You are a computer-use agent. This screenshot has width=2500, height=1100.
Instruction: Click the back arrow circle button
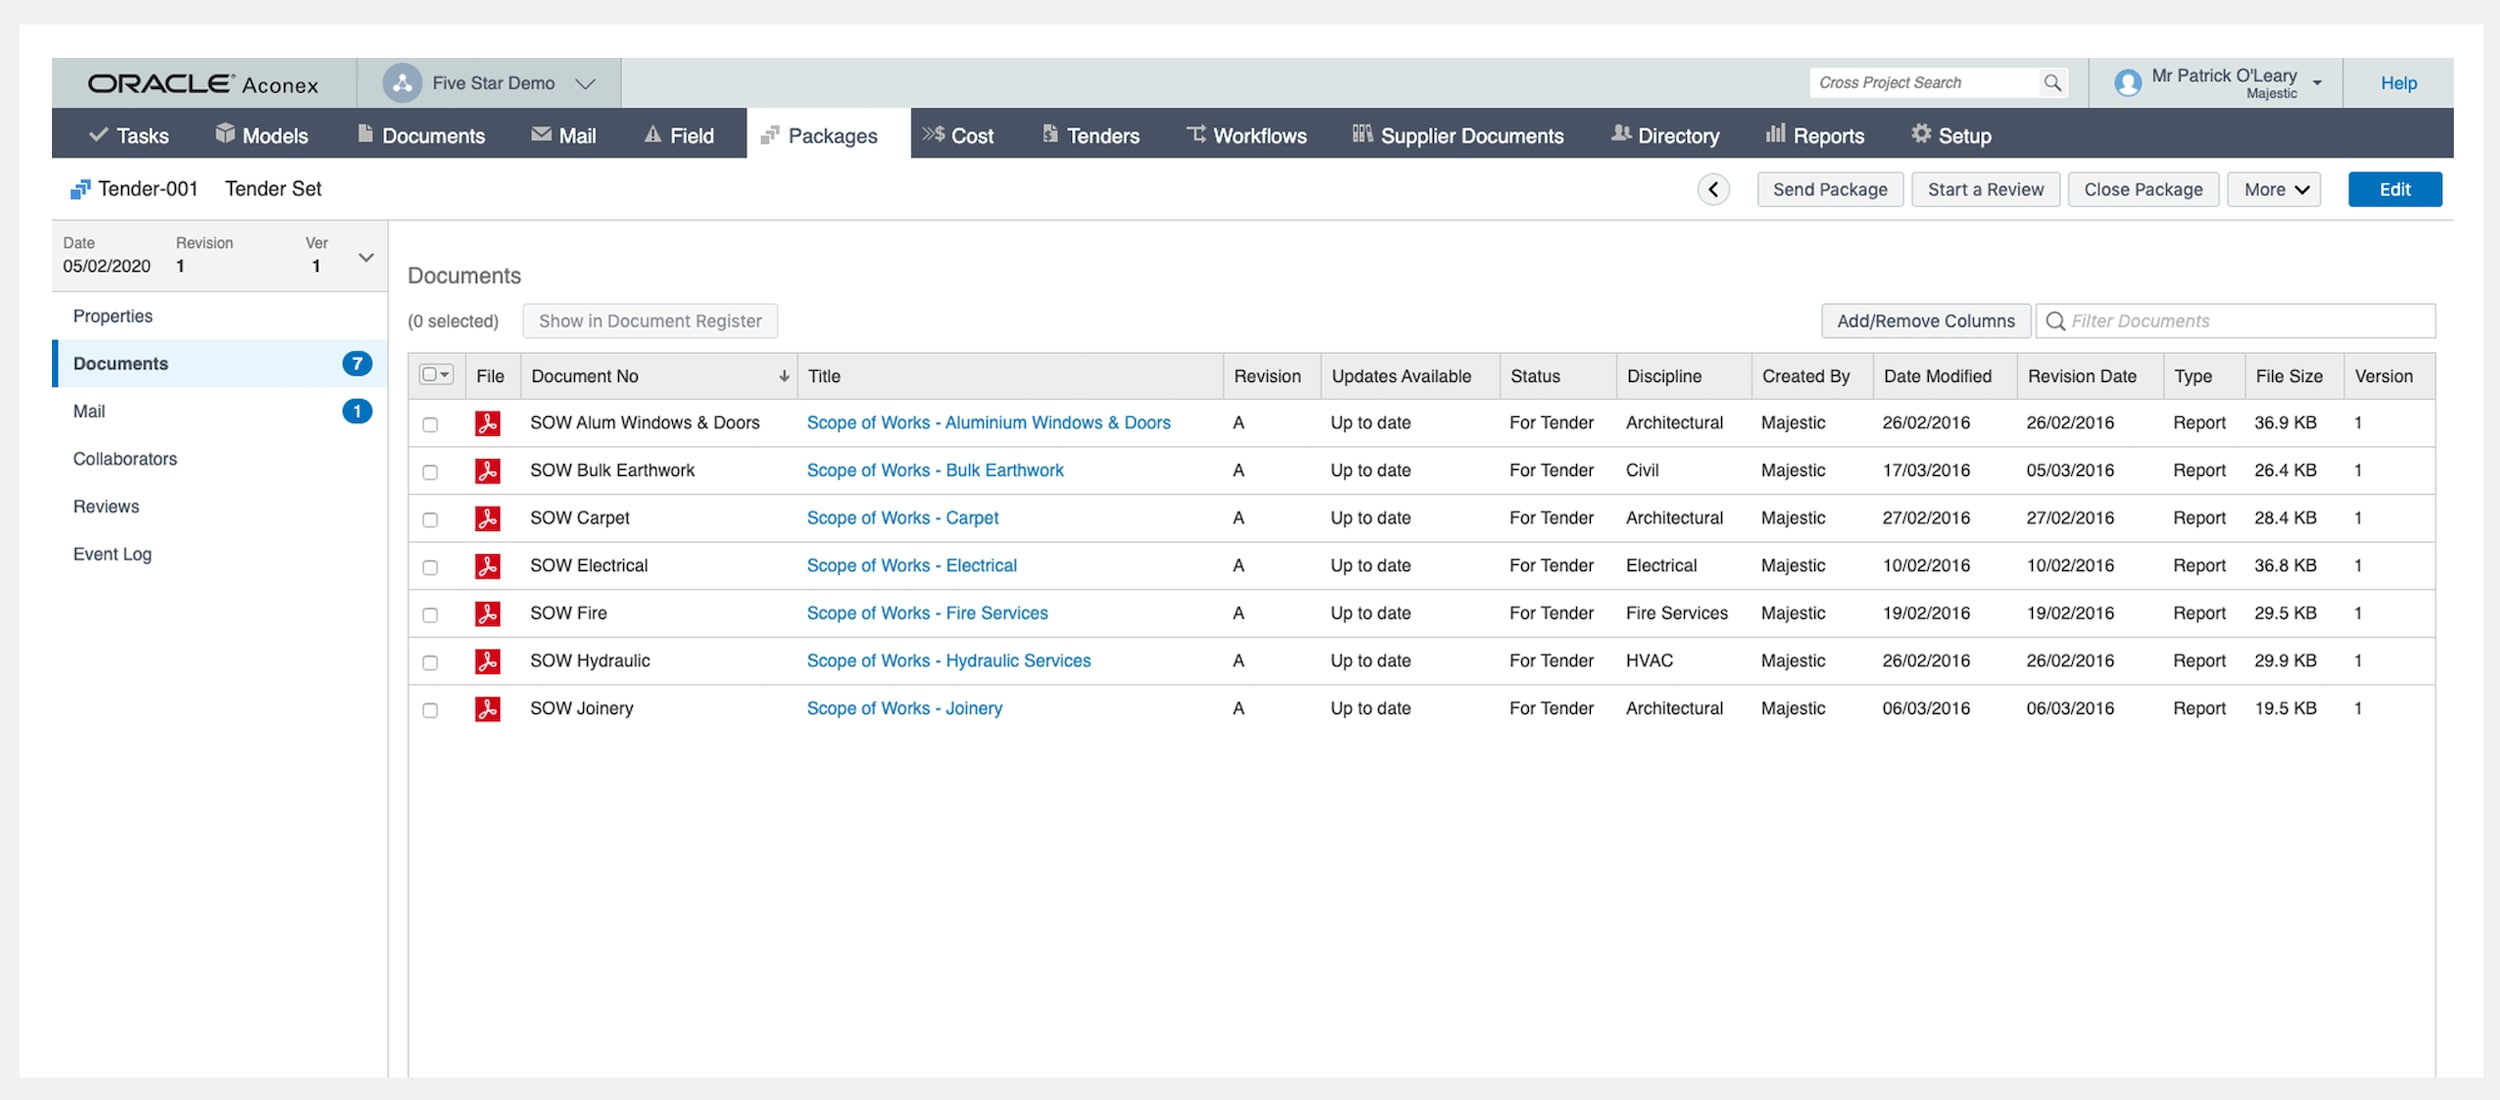coord(1713,189)
